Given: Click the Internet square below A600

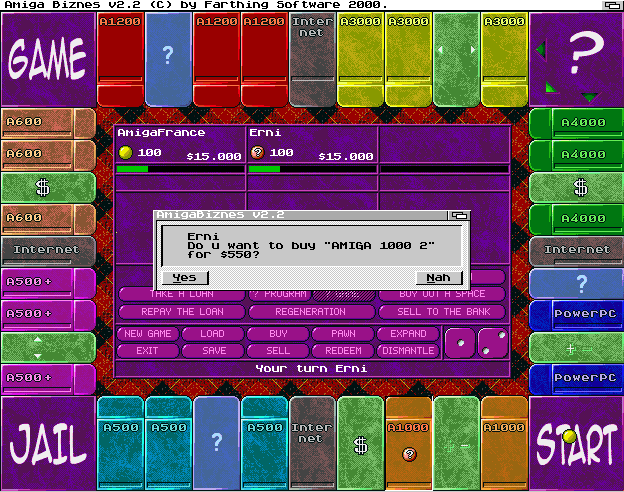Looking at the screenshot, I should [x=49, y=252].
